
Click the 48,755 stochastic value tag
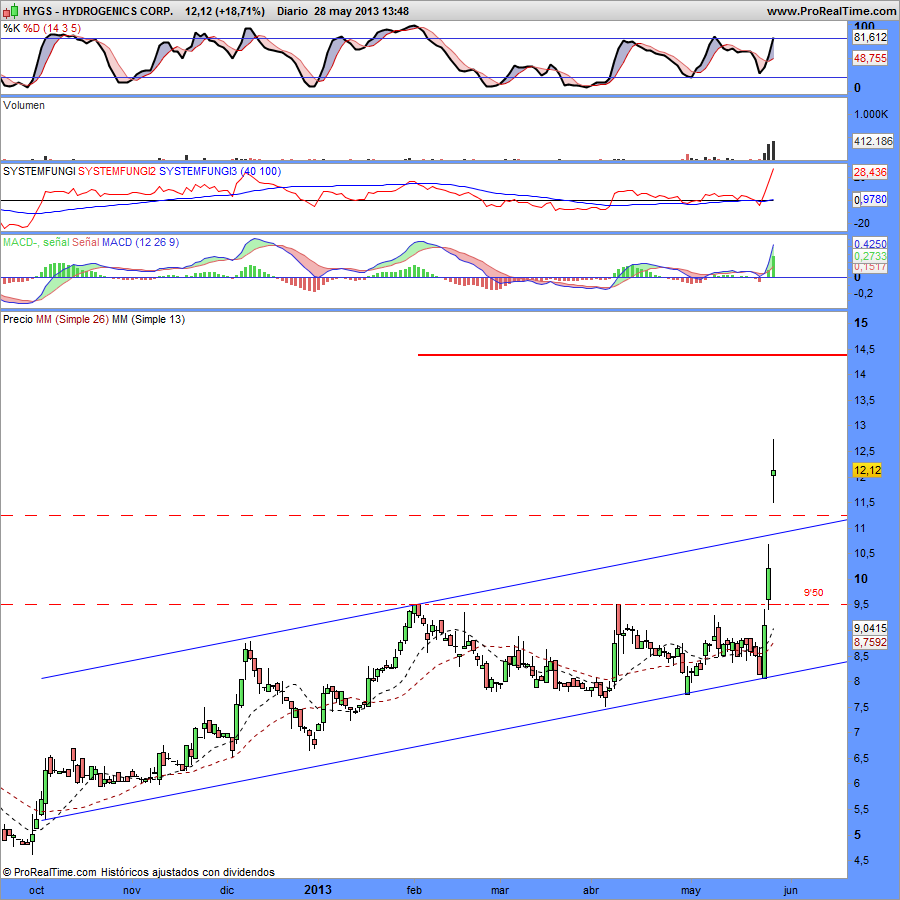click(x=870, y=58)
